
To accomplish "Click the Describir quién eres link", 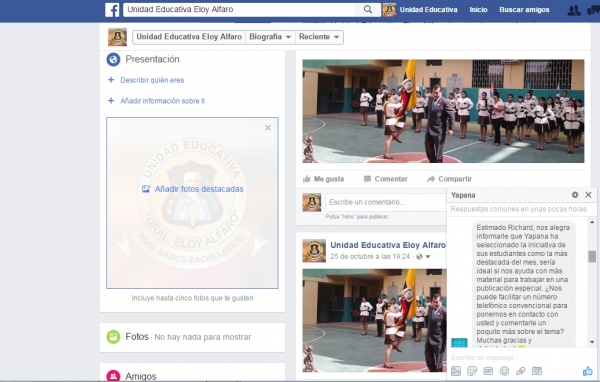I will 152,80.
